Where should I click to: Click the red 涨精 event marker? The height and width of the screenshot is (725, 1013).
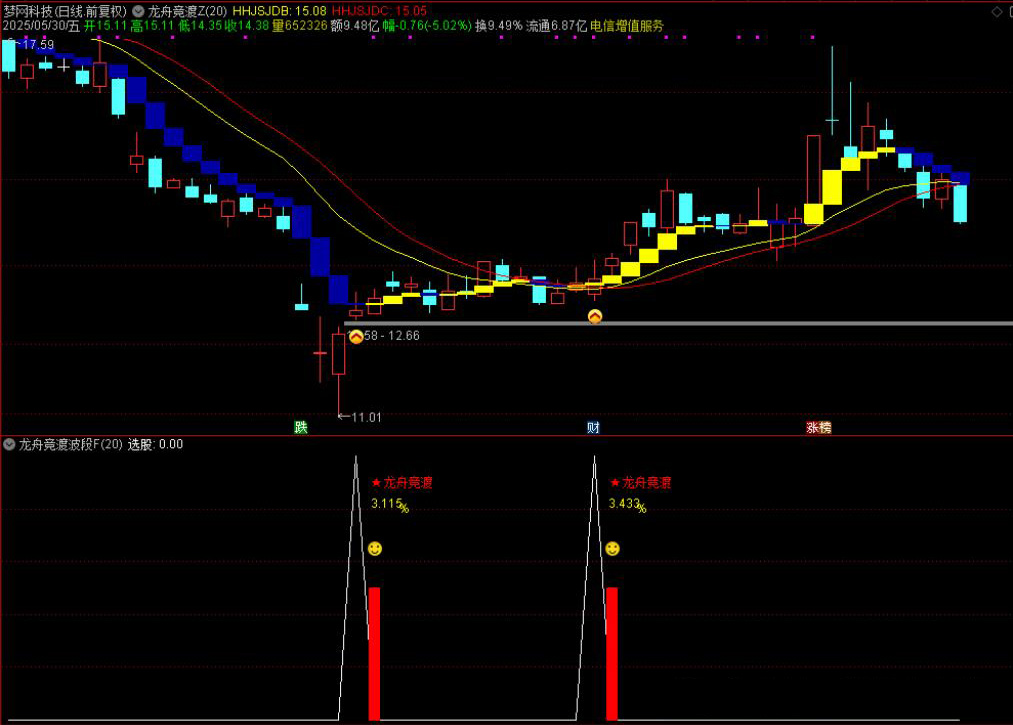coord(819,427)
